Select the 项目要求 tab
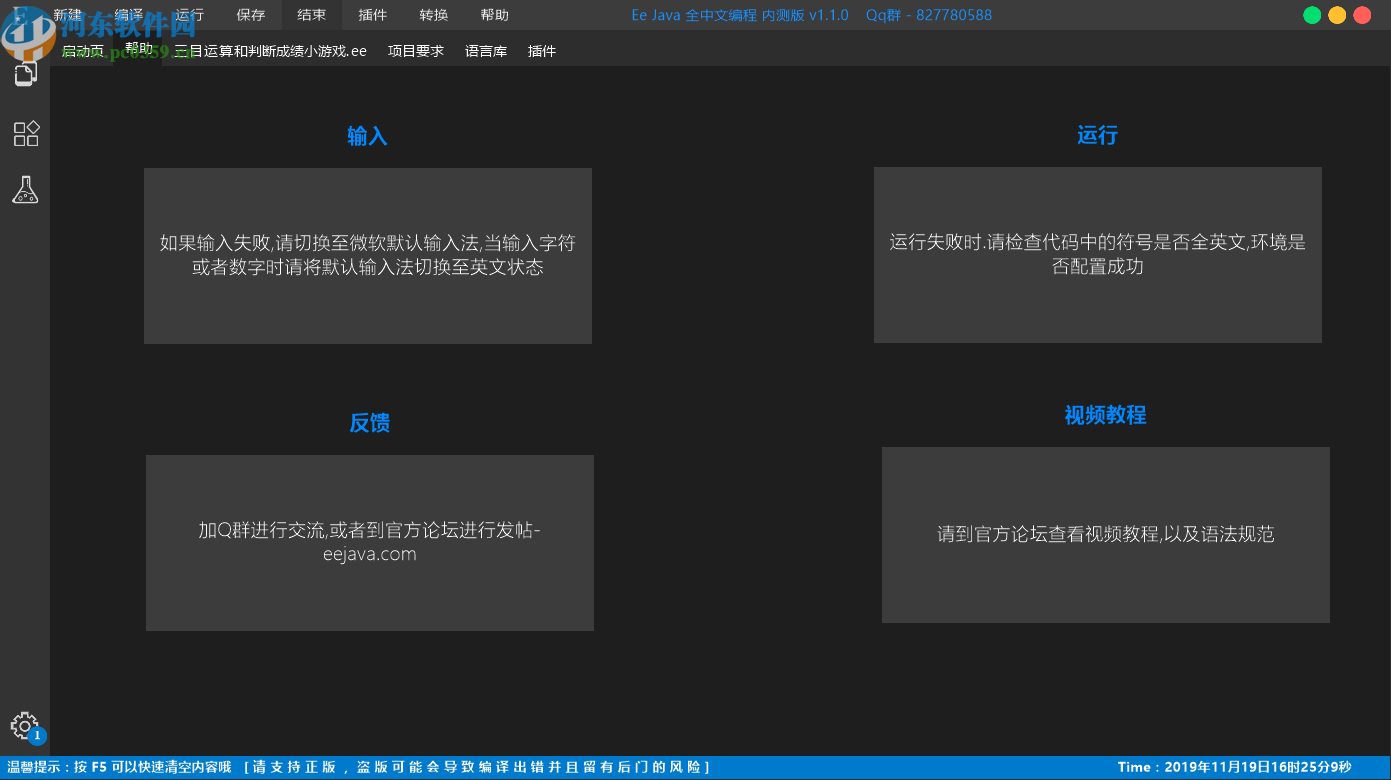The width and height of the screenshot is (1391, 780). tap(416, 50)
